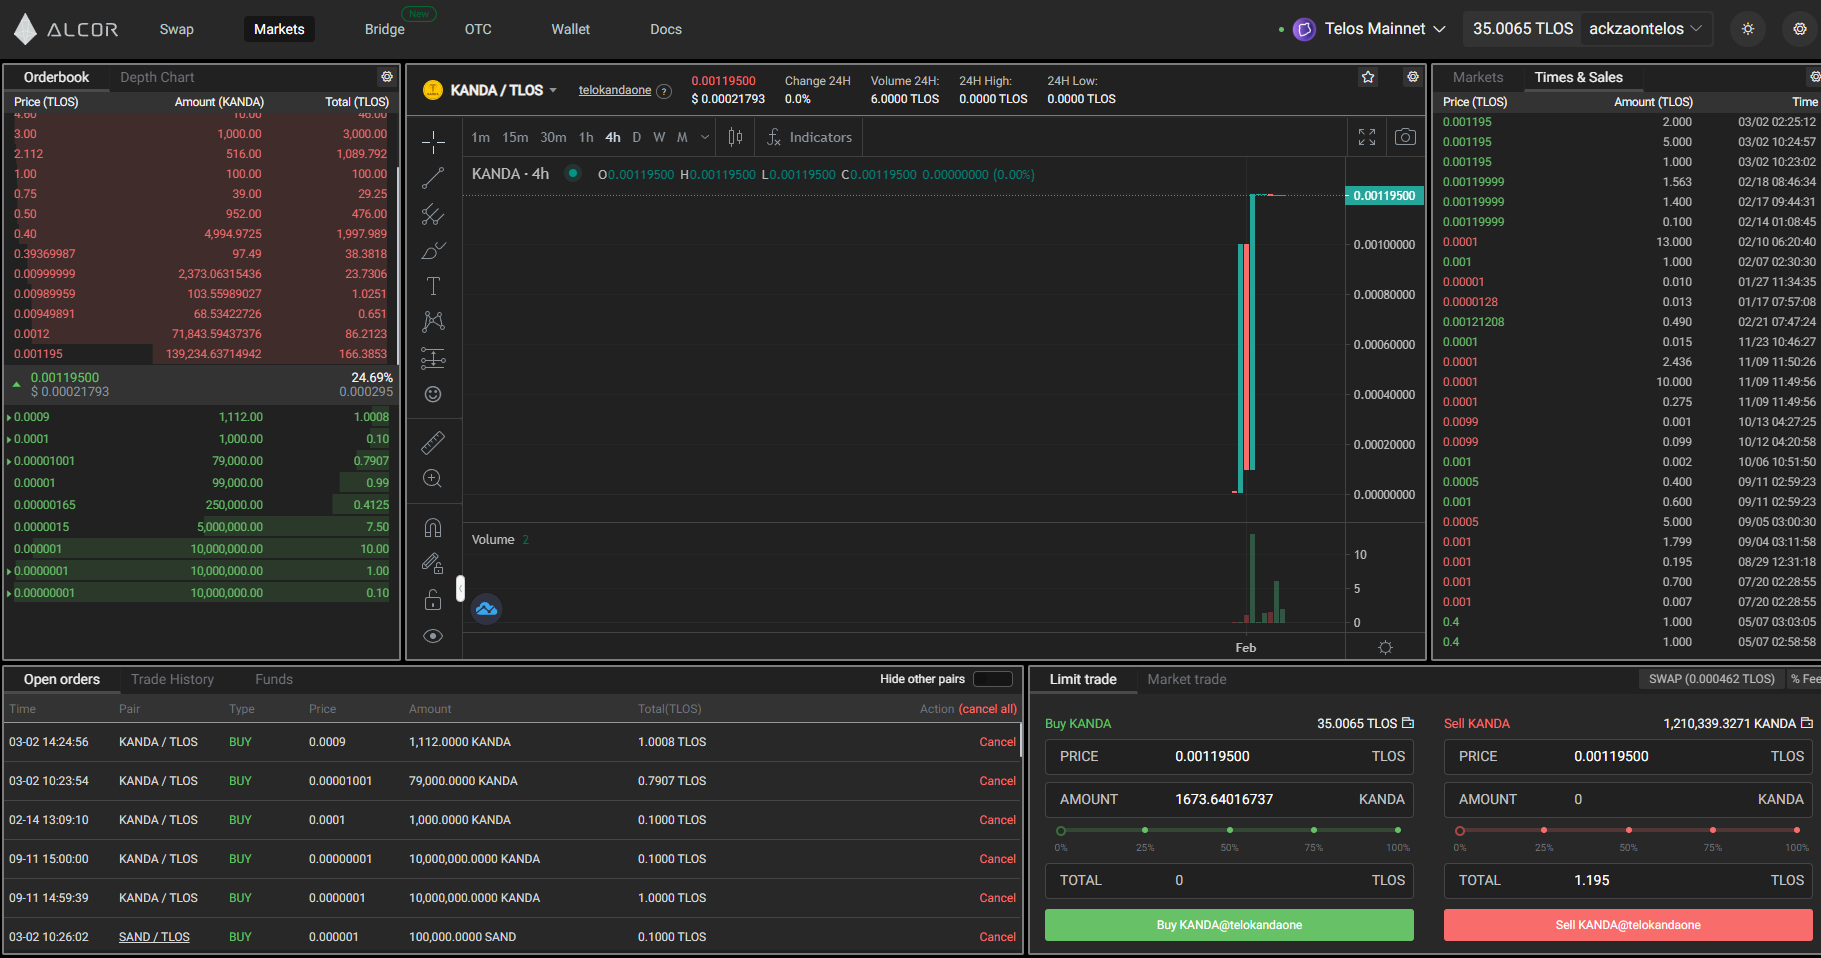The image size is (1821, 958).
Task: Open the Wallet page
Action: (x=571, y=29)
